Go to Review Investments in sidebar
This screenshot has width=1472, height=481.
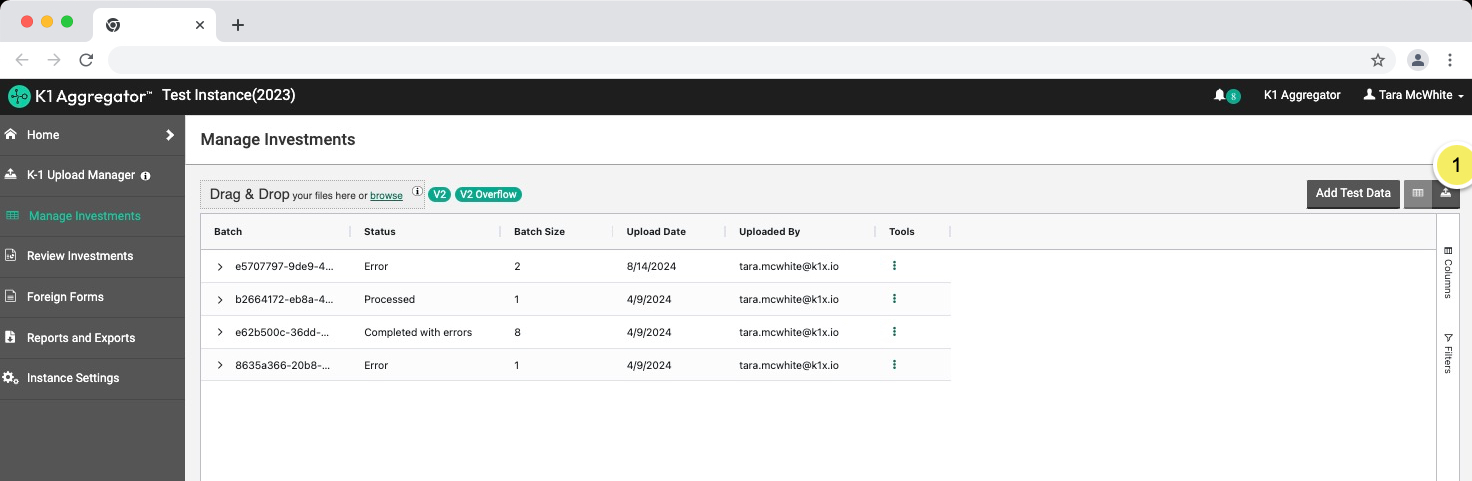(80, 256)
